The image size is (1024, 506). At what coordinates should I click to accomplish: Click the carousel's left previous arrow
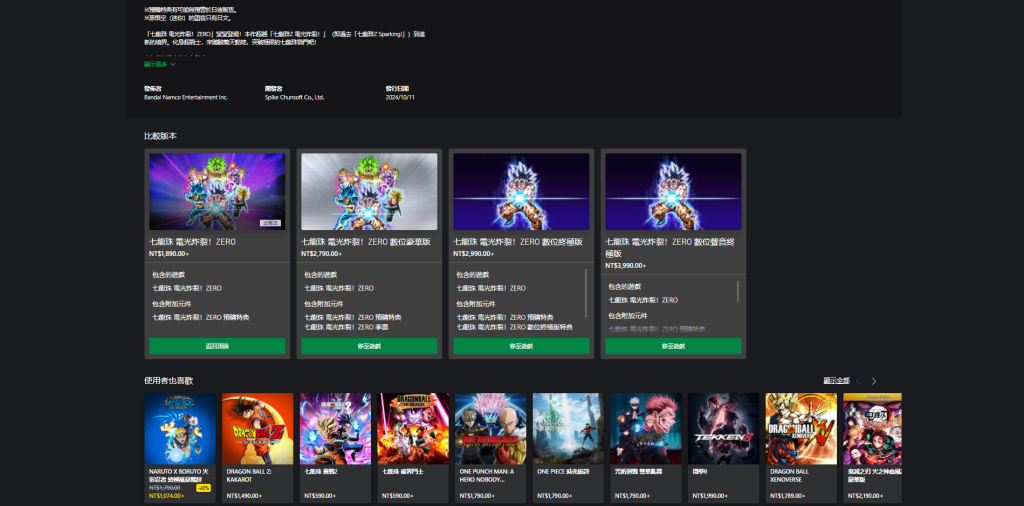tap(858, 381)
